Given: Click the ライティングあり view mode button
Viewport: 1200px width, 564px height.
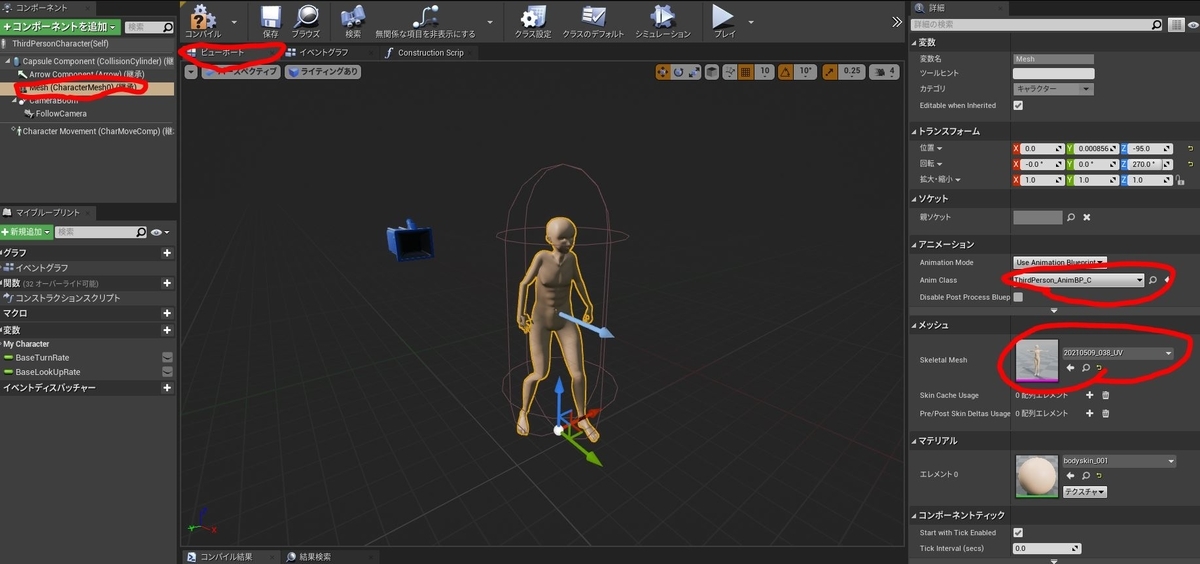Looking at the screenshot, I should click(x=322, y=72).
